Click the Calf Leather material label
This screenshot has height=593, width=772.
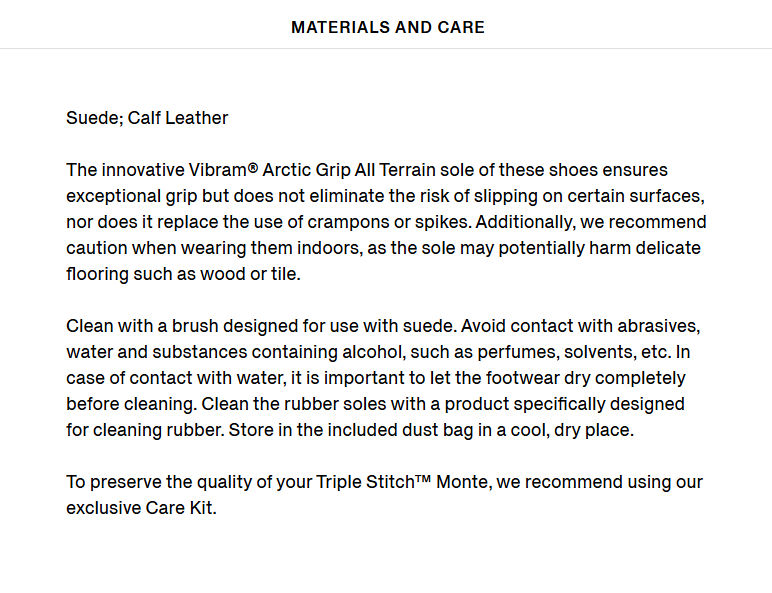(x=178, y=118)
